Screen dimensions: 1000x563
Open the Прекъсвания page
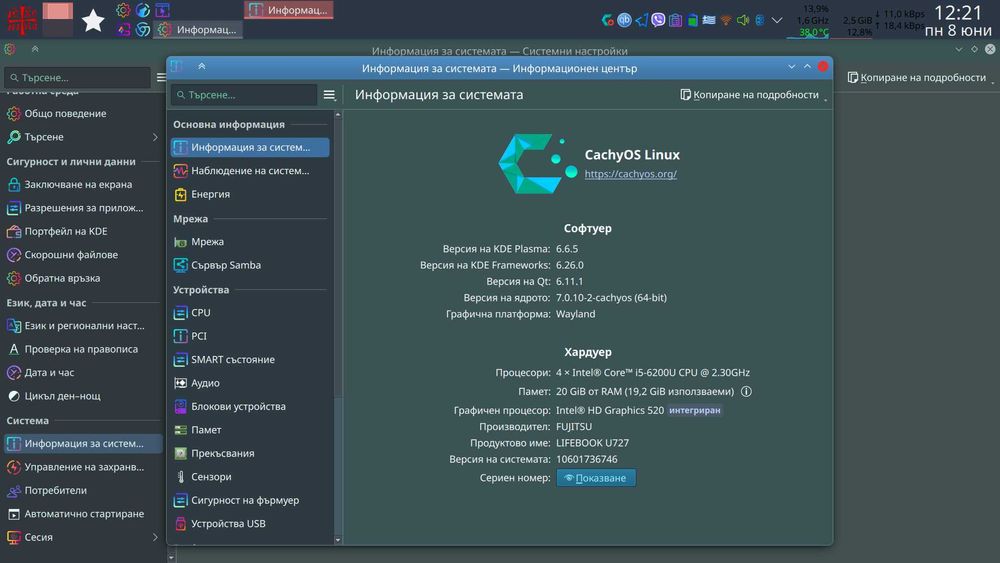point(249,453)
